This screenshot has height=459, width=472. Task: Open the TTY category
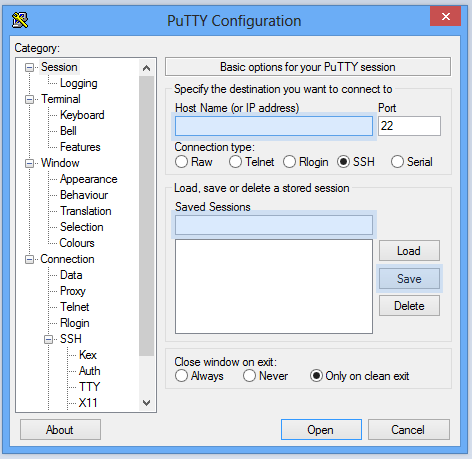tap(89, 387)
